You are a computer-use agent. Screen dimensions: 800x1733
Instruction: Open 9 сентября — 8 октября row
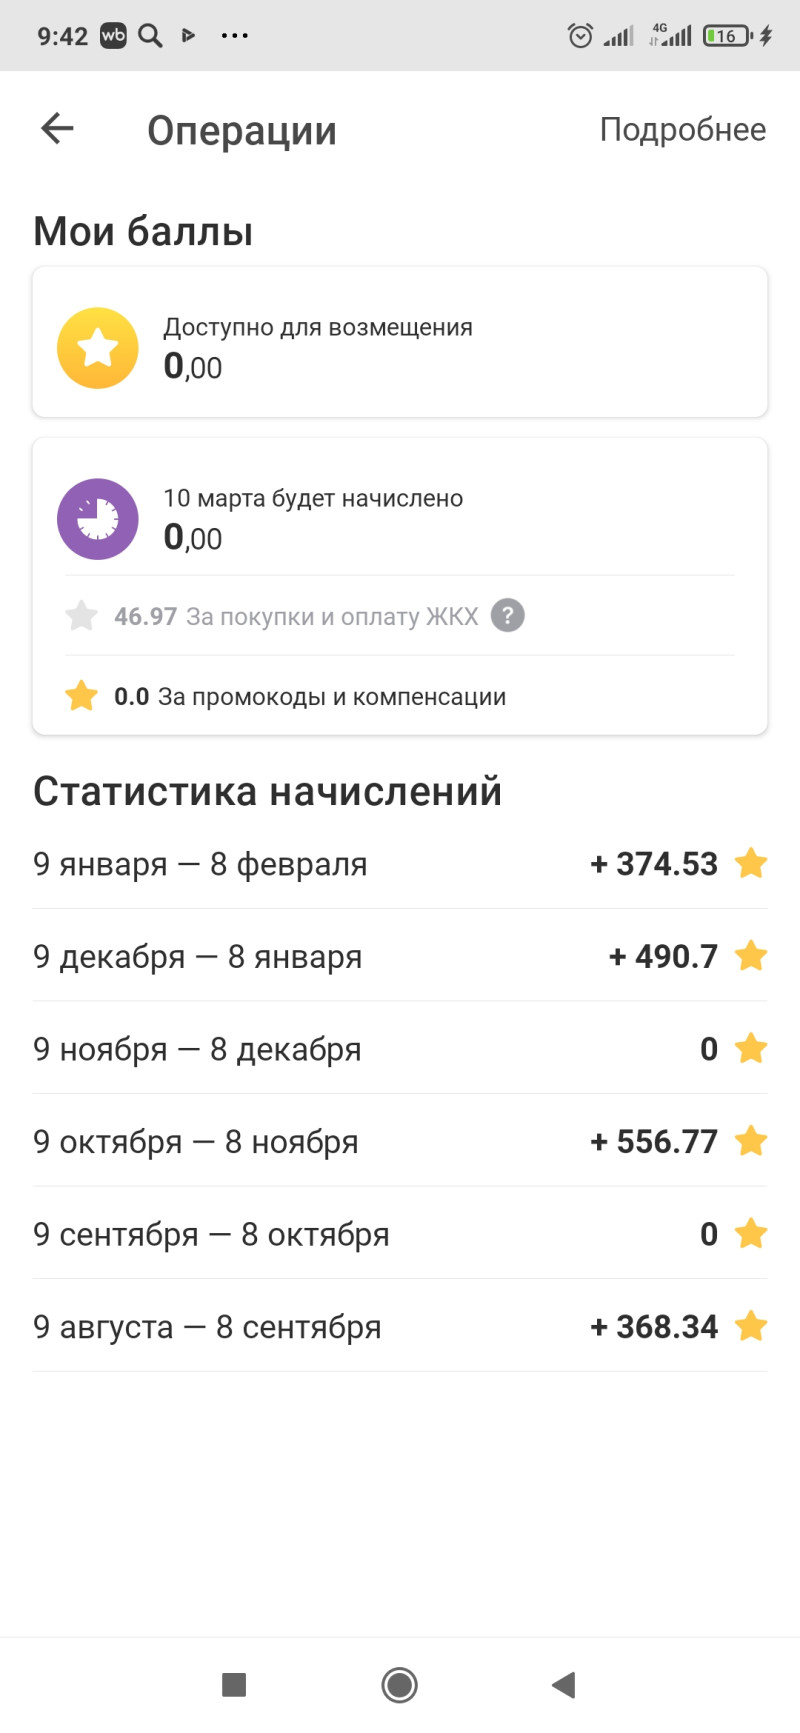211,1235
